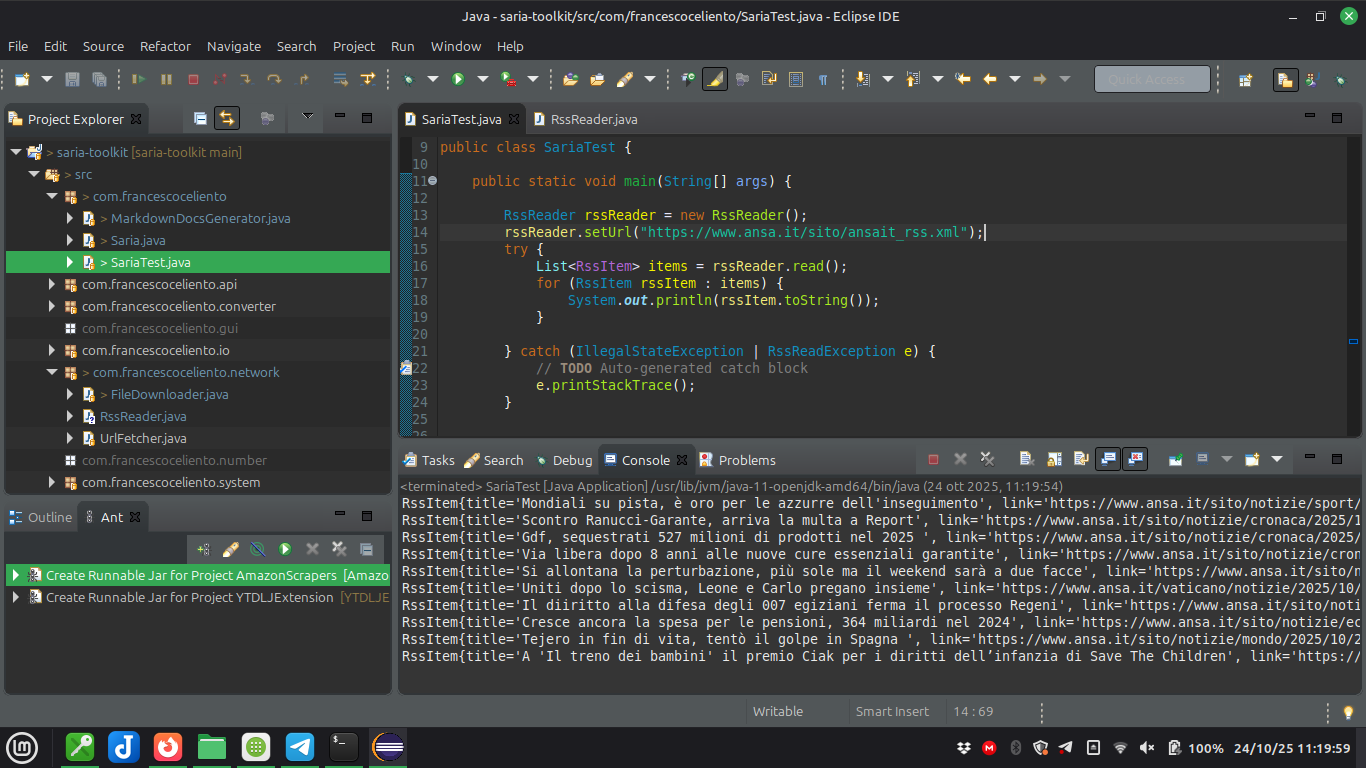The height and width of the screenshot is (768, 1366).
Task: Click the Open Perspective icon
Action: point(1245,79)
